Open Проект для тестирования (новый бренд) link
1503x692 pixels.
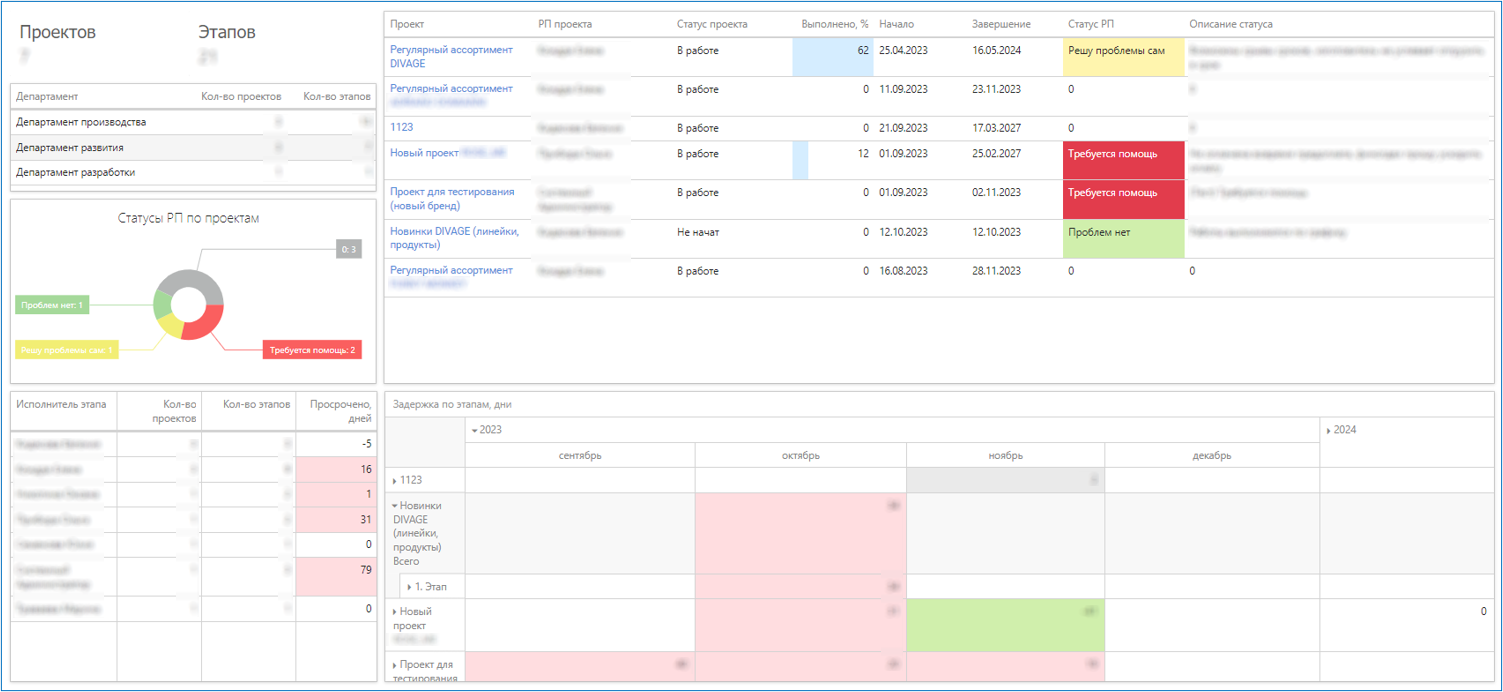(x=452, y=199)
